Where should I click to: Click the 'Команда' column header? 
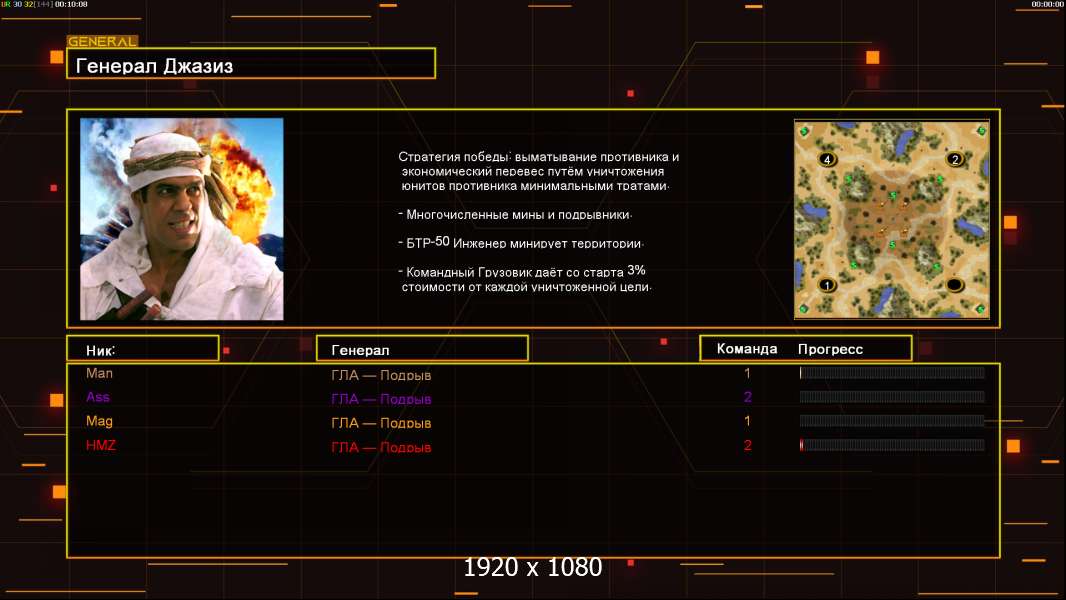click(746, 349)
